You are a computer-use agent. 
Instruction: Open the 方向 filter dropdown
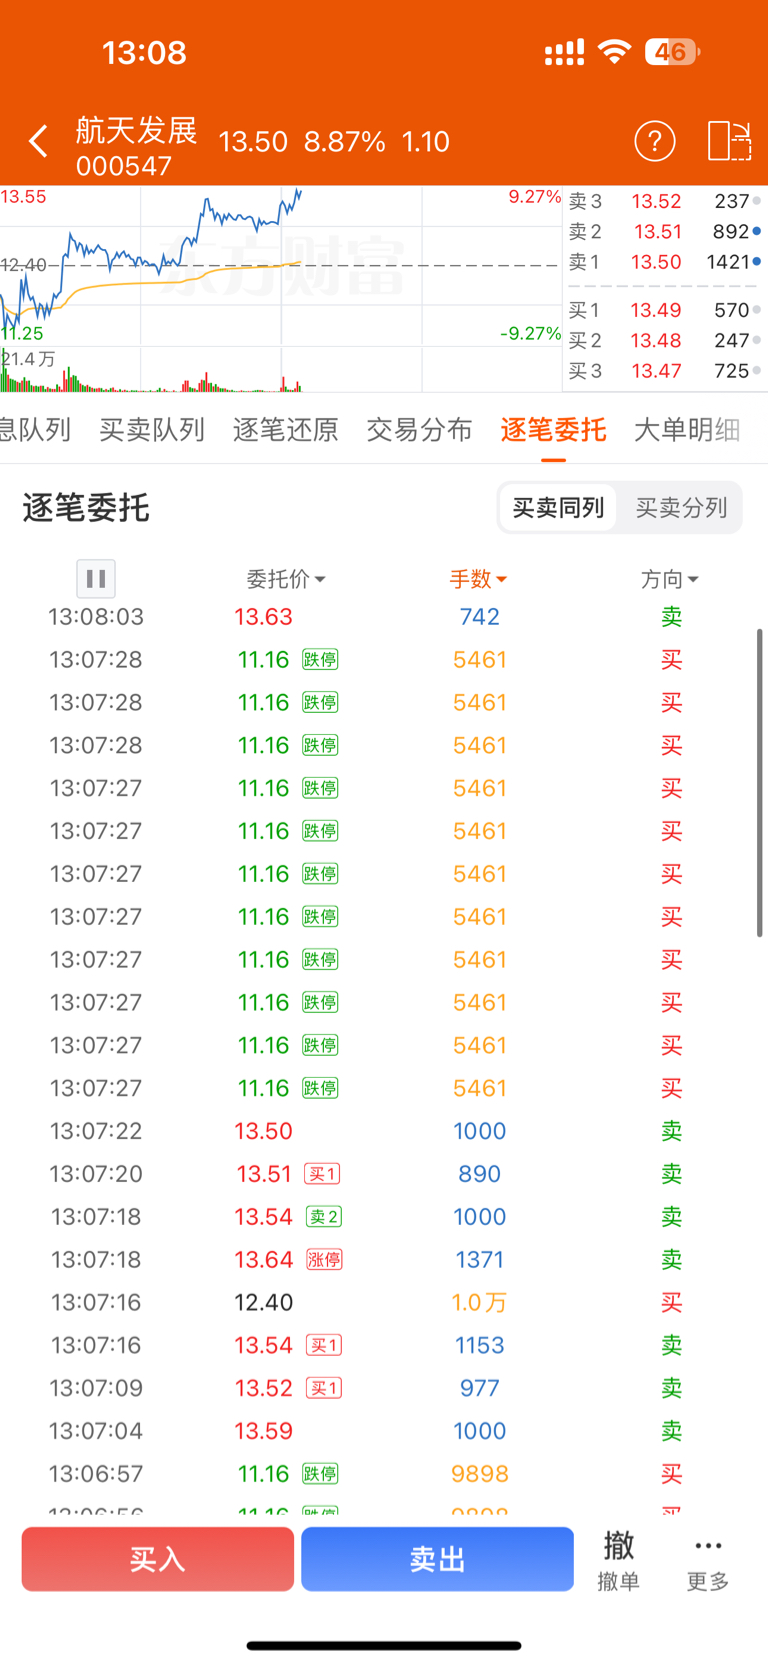coord(669,579)
